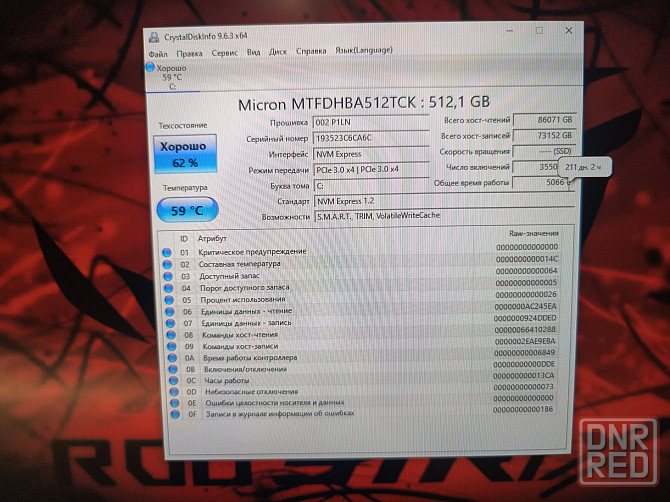The width and height of the screenshot is (670, 502).
Task: Click the Интерфейс field NVM Express
Action: point(371,154)
